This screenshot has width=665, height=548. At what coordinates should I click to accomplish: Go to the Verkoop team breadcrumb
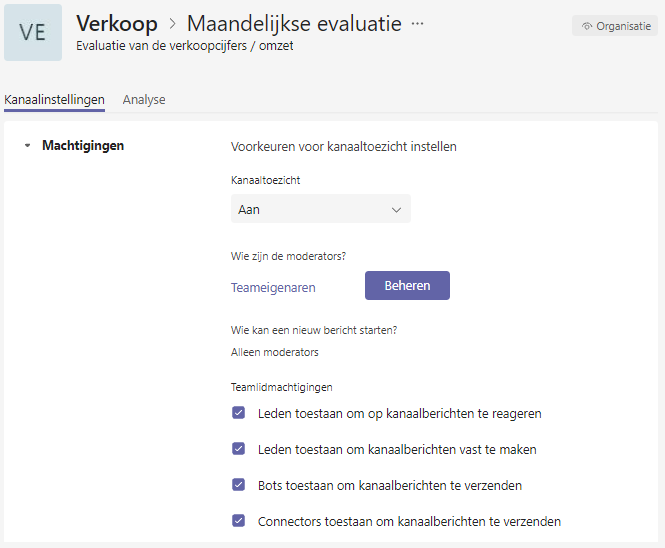coord(117,24)
